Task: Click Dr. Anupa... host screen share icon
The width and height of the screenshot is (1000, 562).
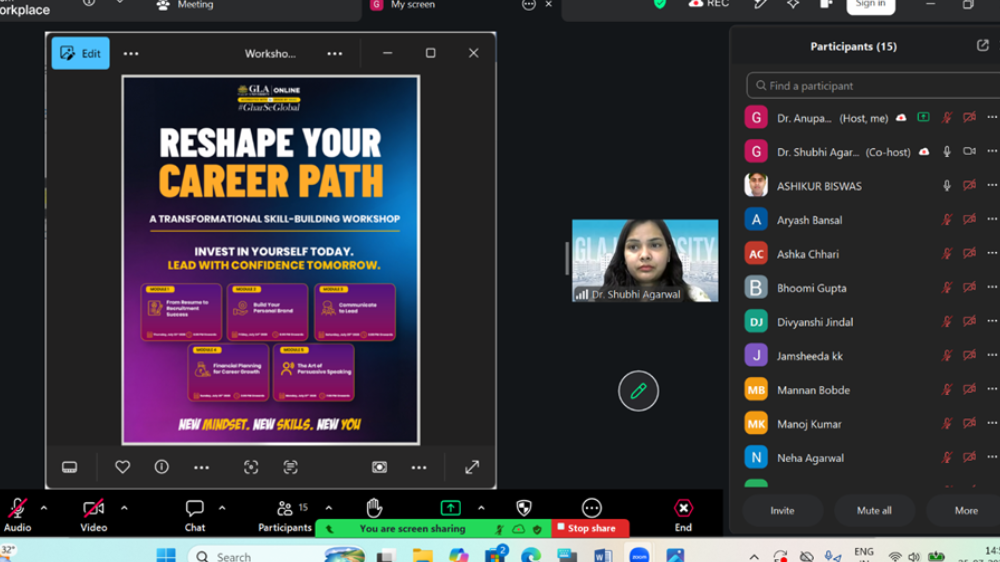Action: [x=923, y=117]
